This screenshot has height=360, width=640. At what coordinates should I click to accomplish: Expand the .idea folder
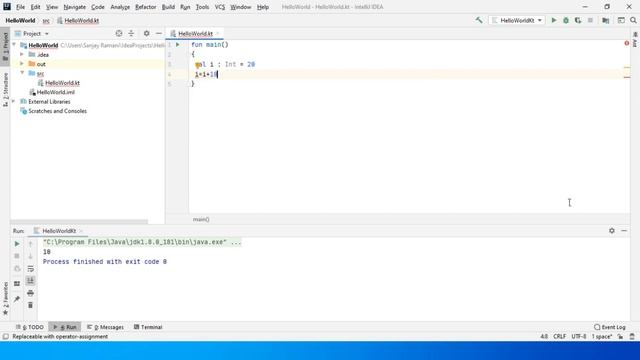pyautogui.click(x=22, y=54)
